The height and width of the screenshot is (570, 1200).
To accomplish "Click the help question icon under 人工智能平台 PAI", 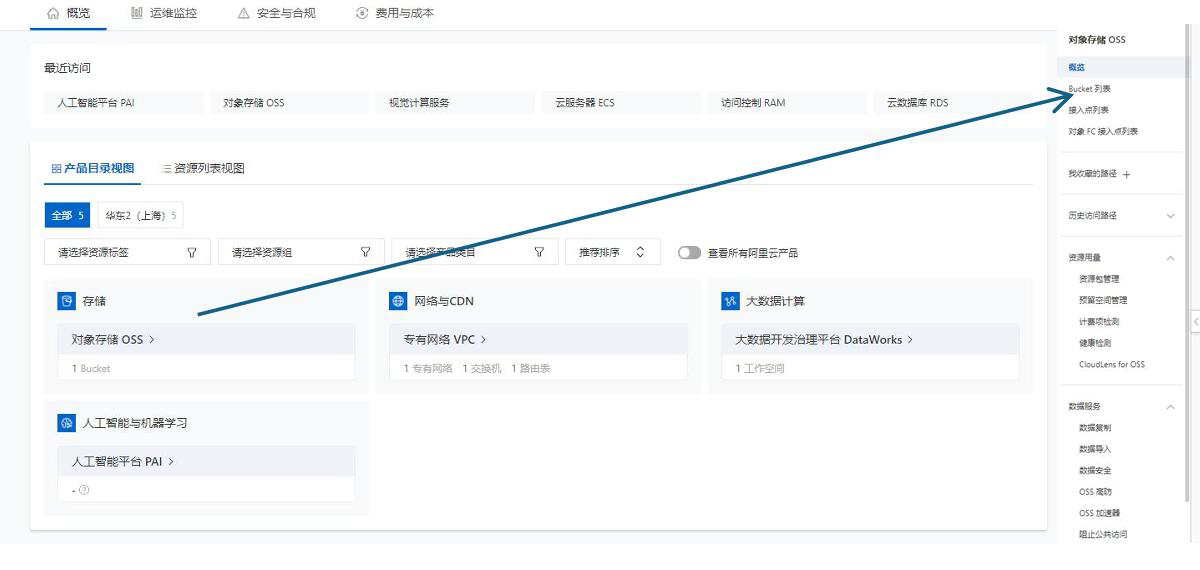I will pos(84,490).
